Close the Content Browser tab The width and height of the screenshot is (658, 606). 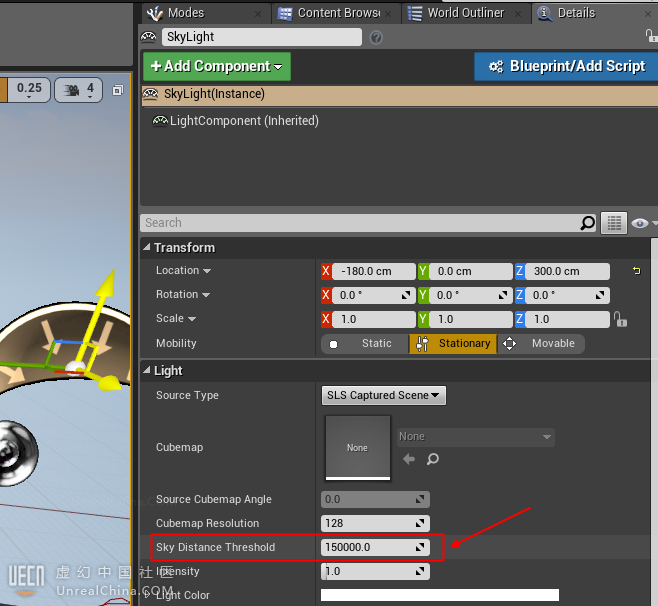[x=388, y=14]
